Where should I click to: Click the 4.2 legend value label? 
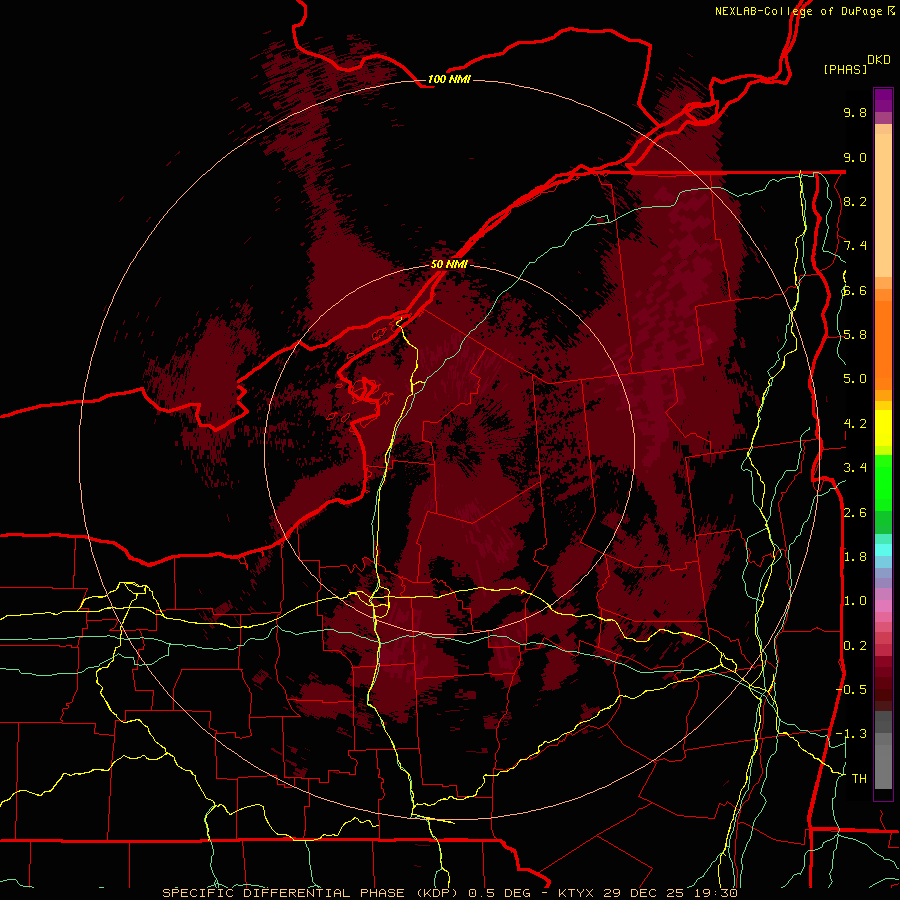pyautogui.click(x=855, y=424)
